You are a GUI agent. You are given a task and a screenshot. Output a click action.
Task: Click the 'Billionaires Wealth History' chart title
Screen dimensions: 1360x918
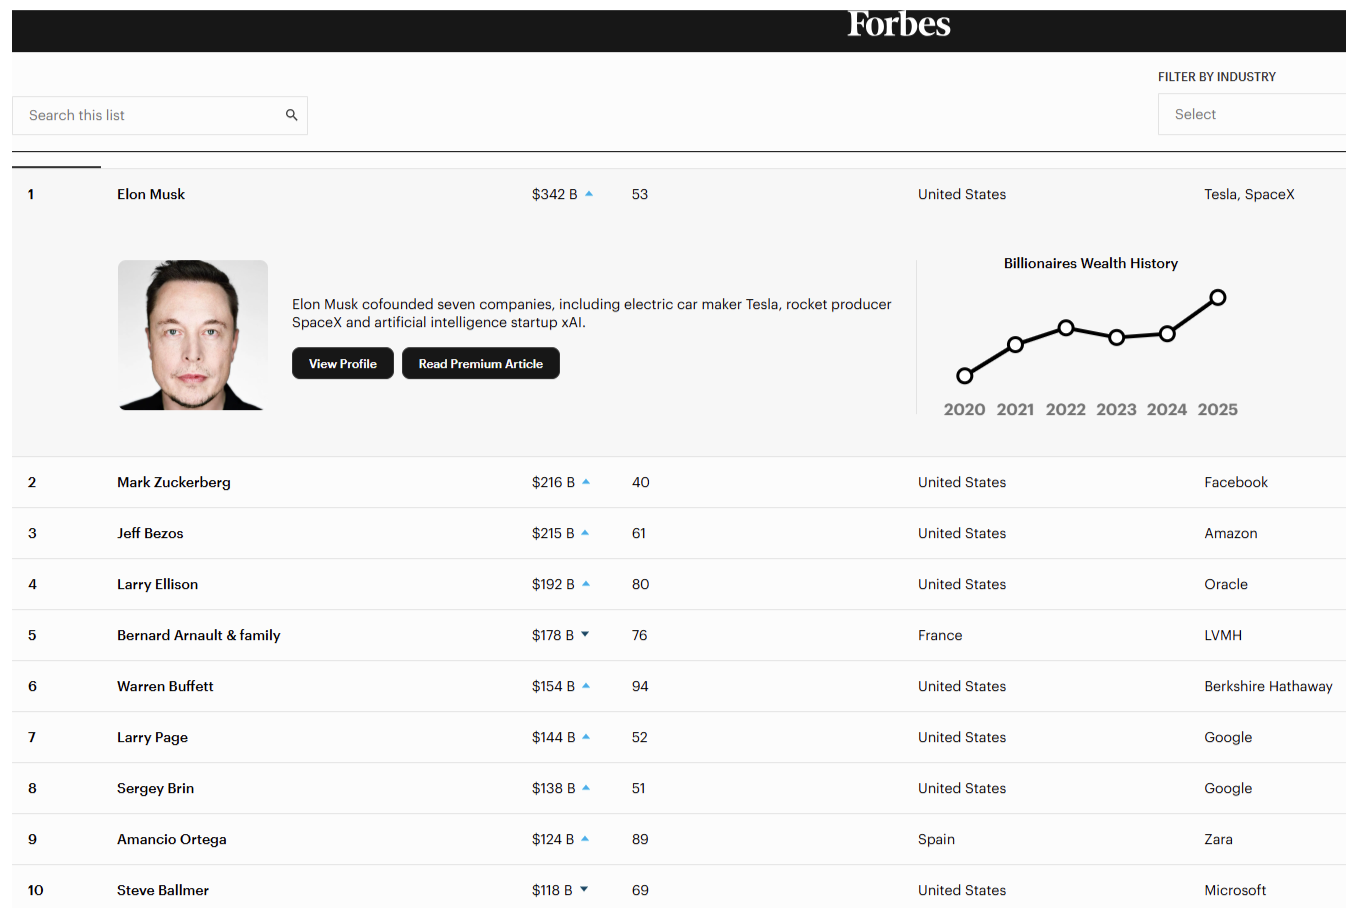[x=1091, y=263]
